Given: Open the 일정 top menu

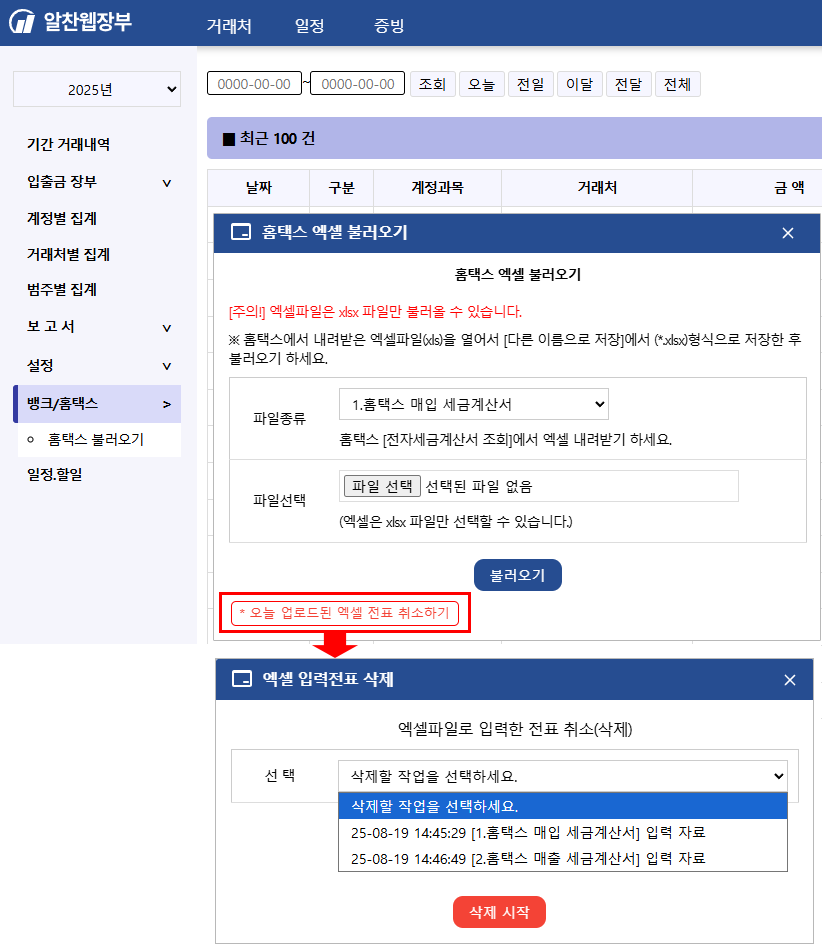Looking at the screenshot, I should tap(310, 25).
